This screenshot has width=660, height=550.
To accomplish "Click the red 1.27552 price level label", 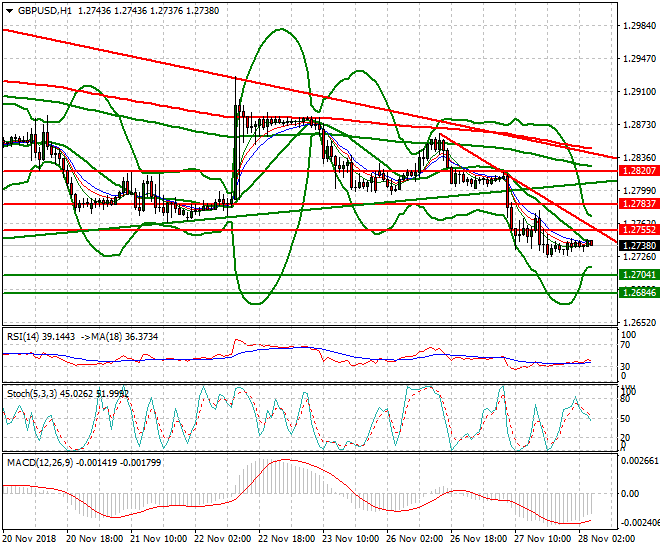I will point(639,230).
